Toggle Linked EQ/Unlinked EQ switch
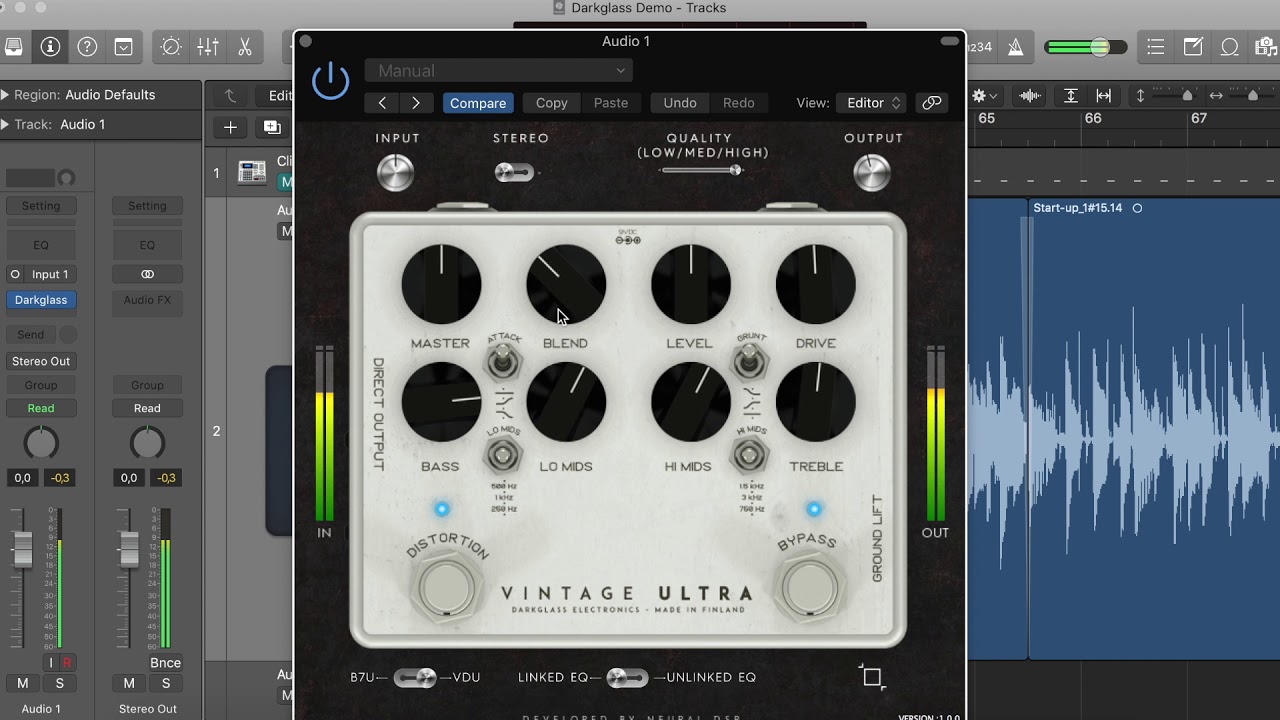Viewport: 1280px width, 720px height. (x=627, y=678)
